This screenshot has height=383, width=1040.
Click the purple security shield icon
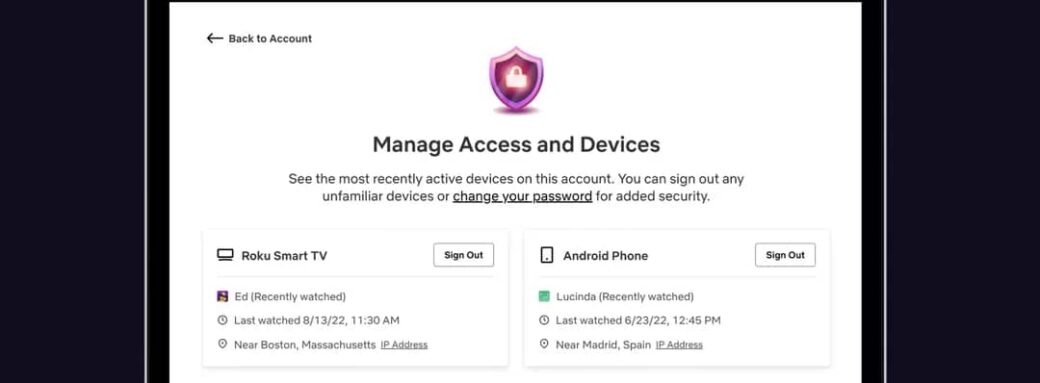pos(516,80)
